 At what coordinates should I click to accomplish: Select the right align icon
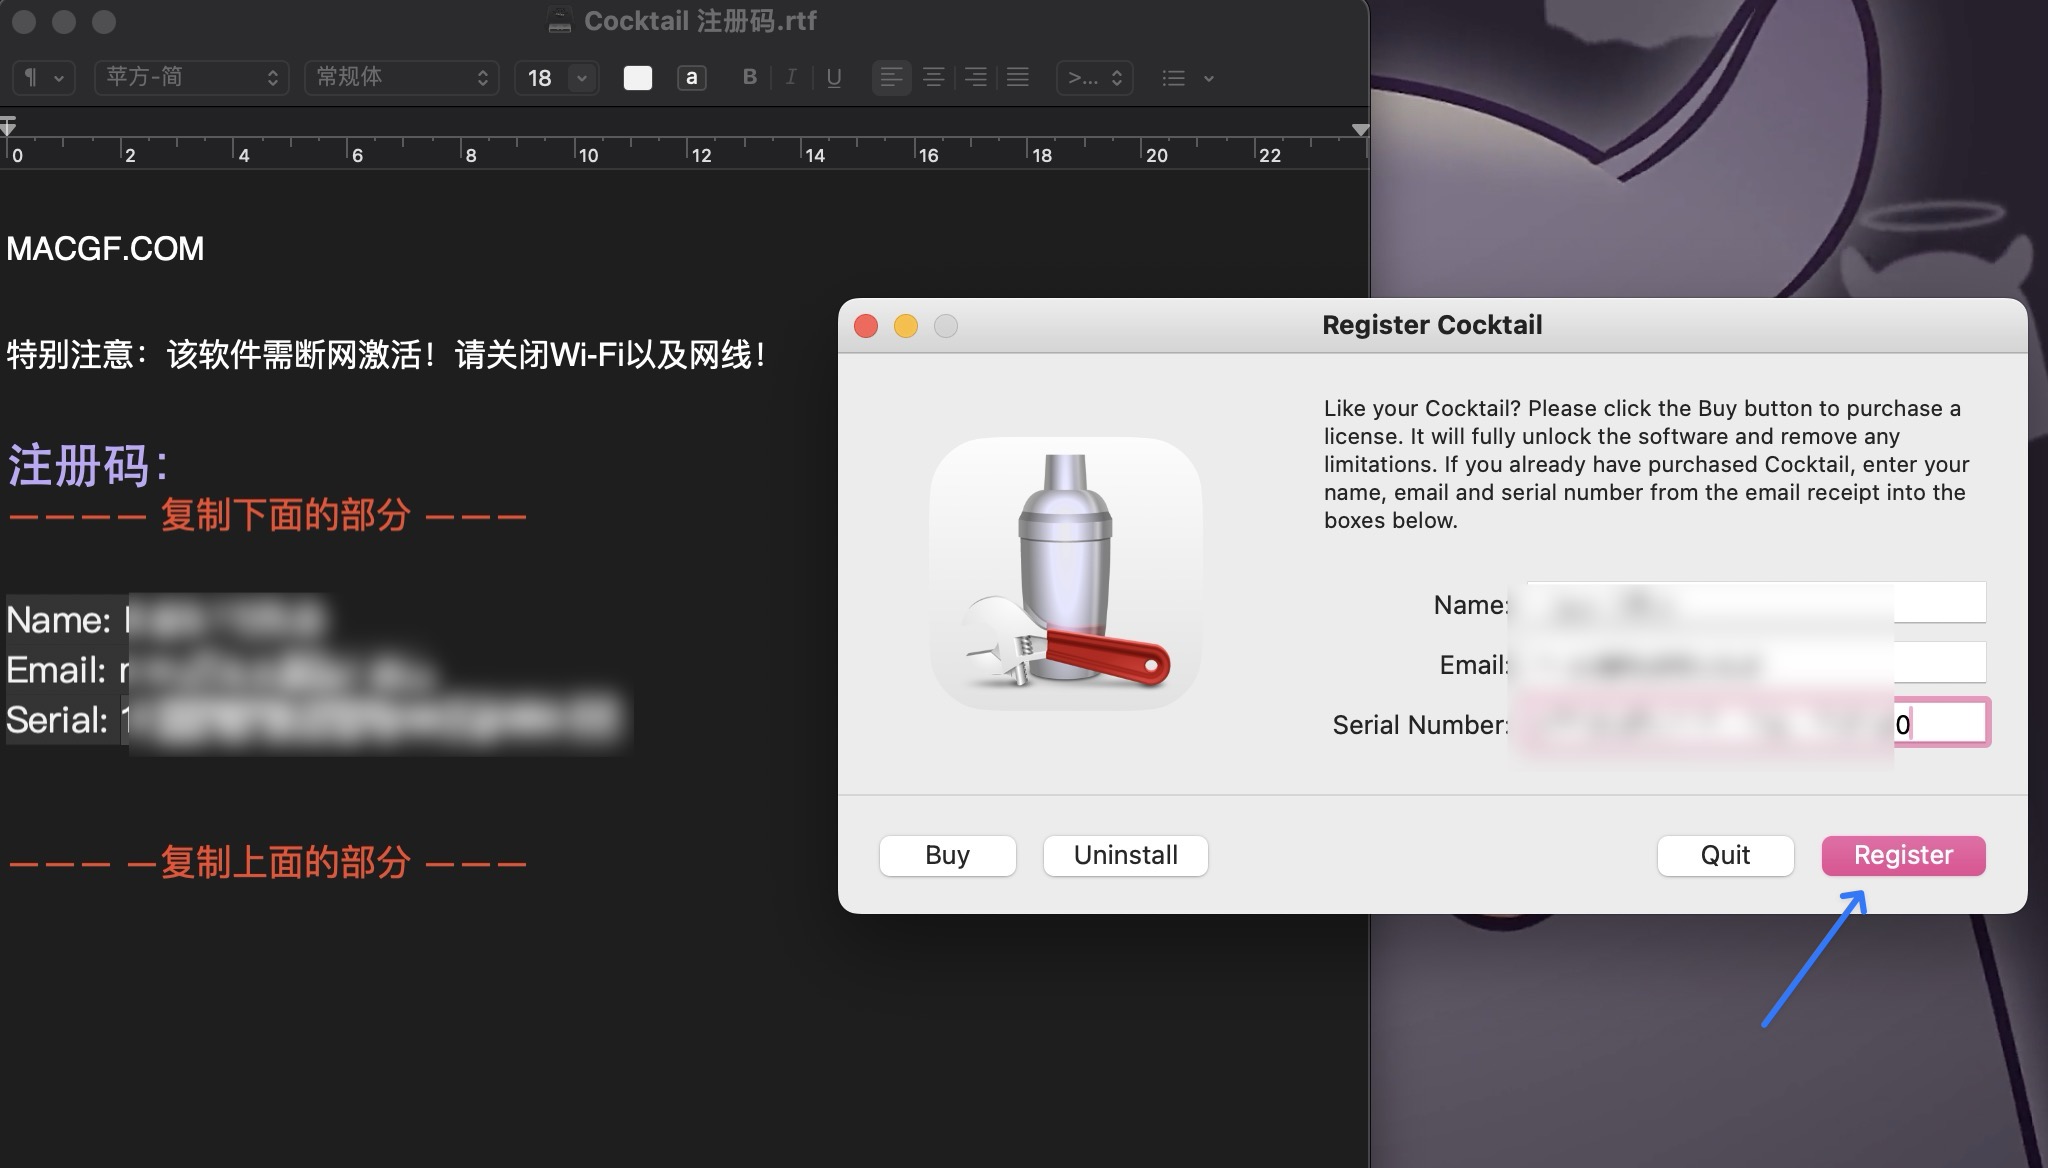pyautogui.click(x=975, y=77)
